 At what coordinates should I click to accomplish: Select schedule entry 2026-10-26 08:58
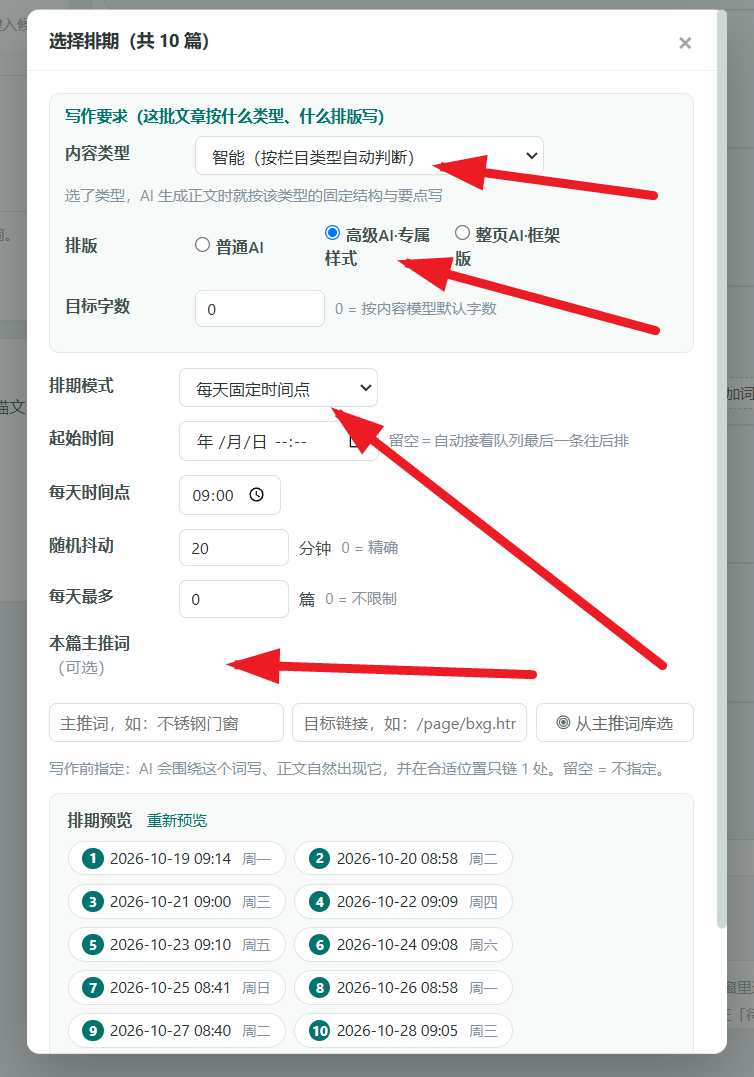click(x=403, y=987)
